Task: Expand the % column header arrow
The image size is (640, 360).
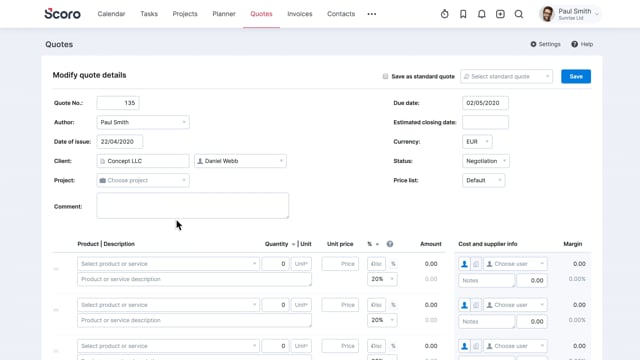Action: tap(377, 244)
